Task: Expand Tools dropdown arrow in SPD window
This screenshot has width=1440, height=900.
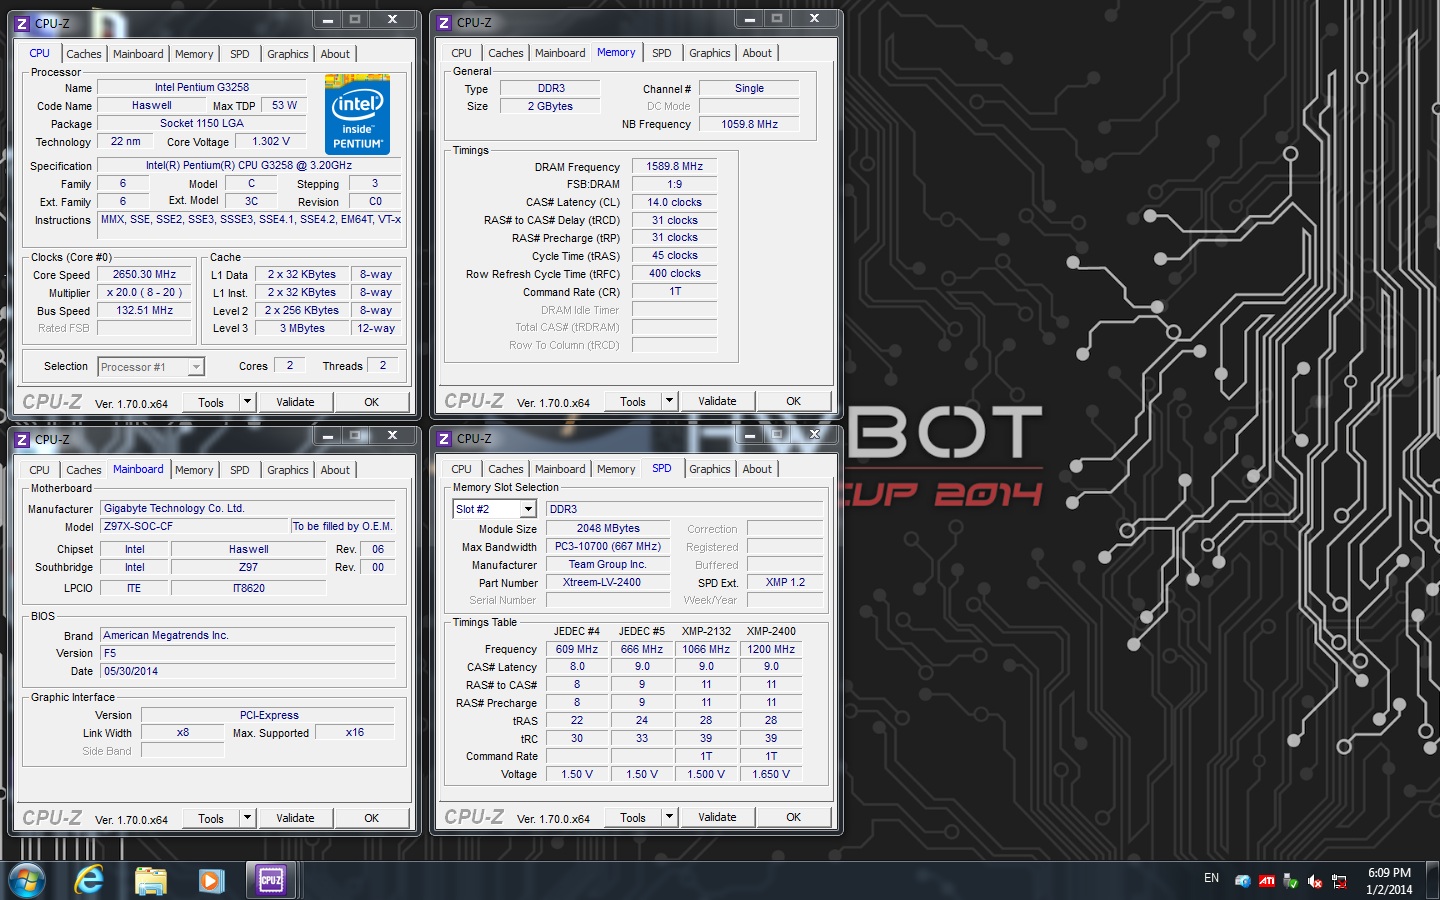Action: point(669,817)
